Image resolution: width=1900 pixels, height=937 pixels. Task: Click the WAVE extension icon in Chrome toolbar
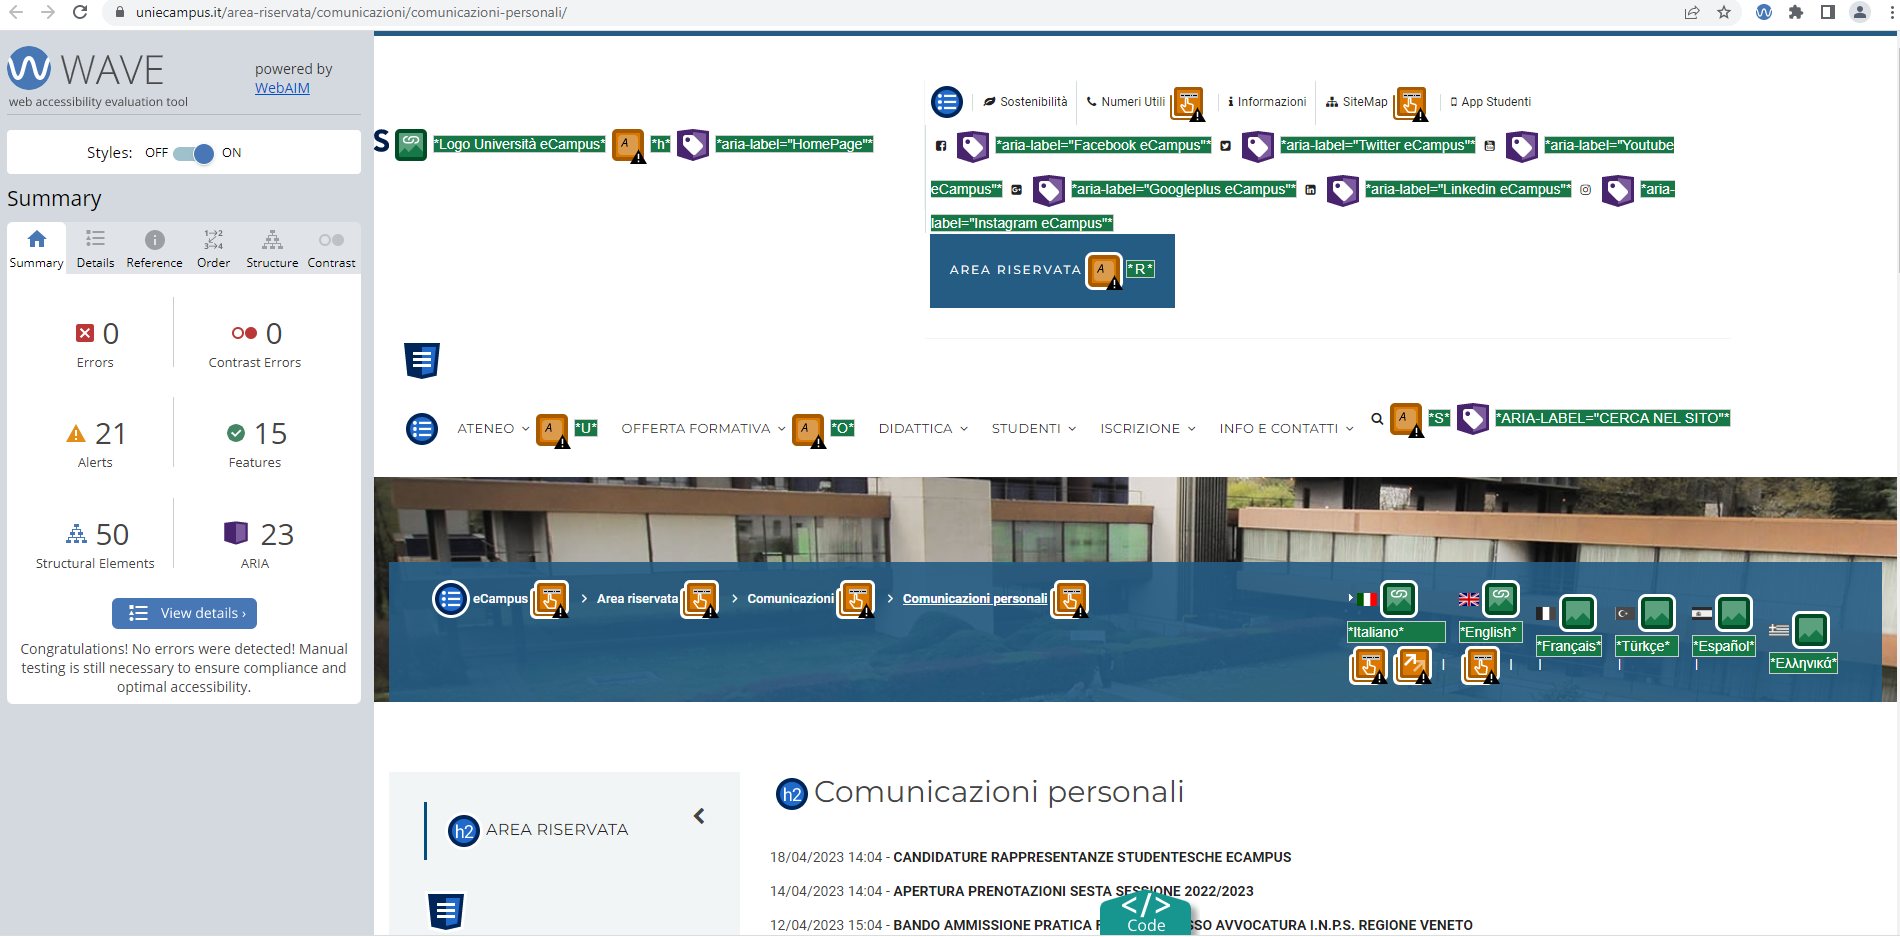1764,12
